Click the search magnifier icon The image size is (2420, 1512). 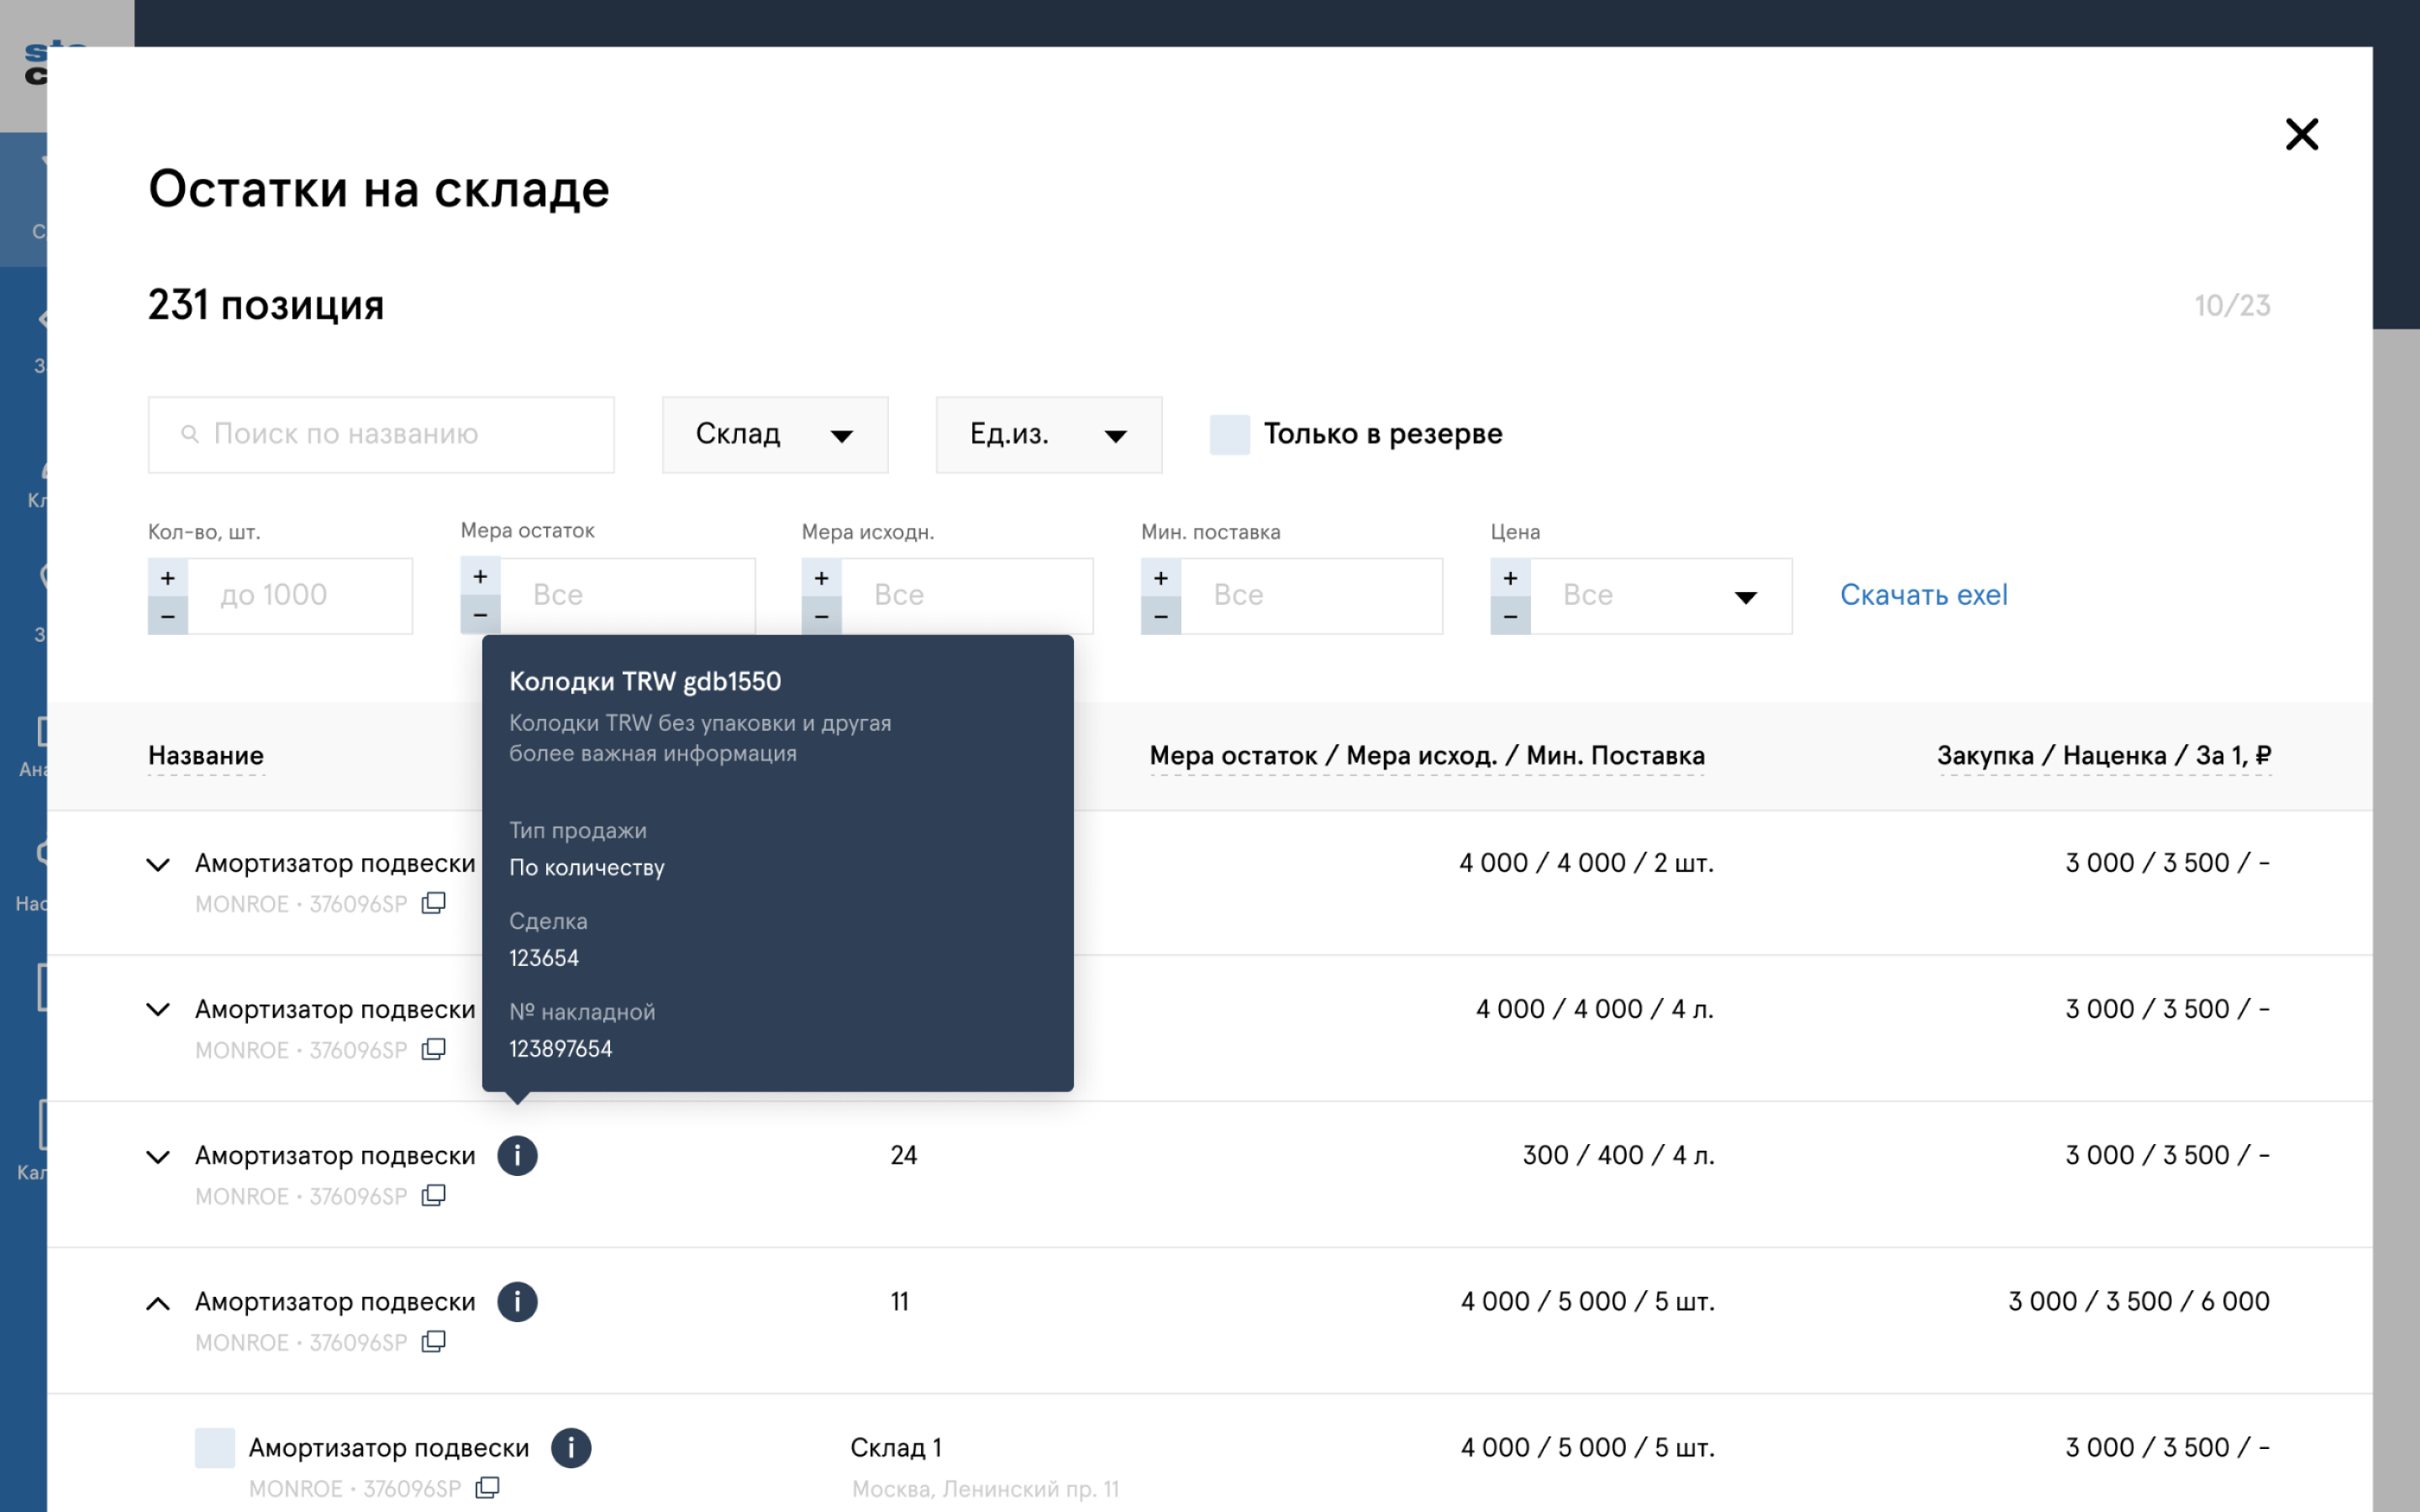(189, 434)
